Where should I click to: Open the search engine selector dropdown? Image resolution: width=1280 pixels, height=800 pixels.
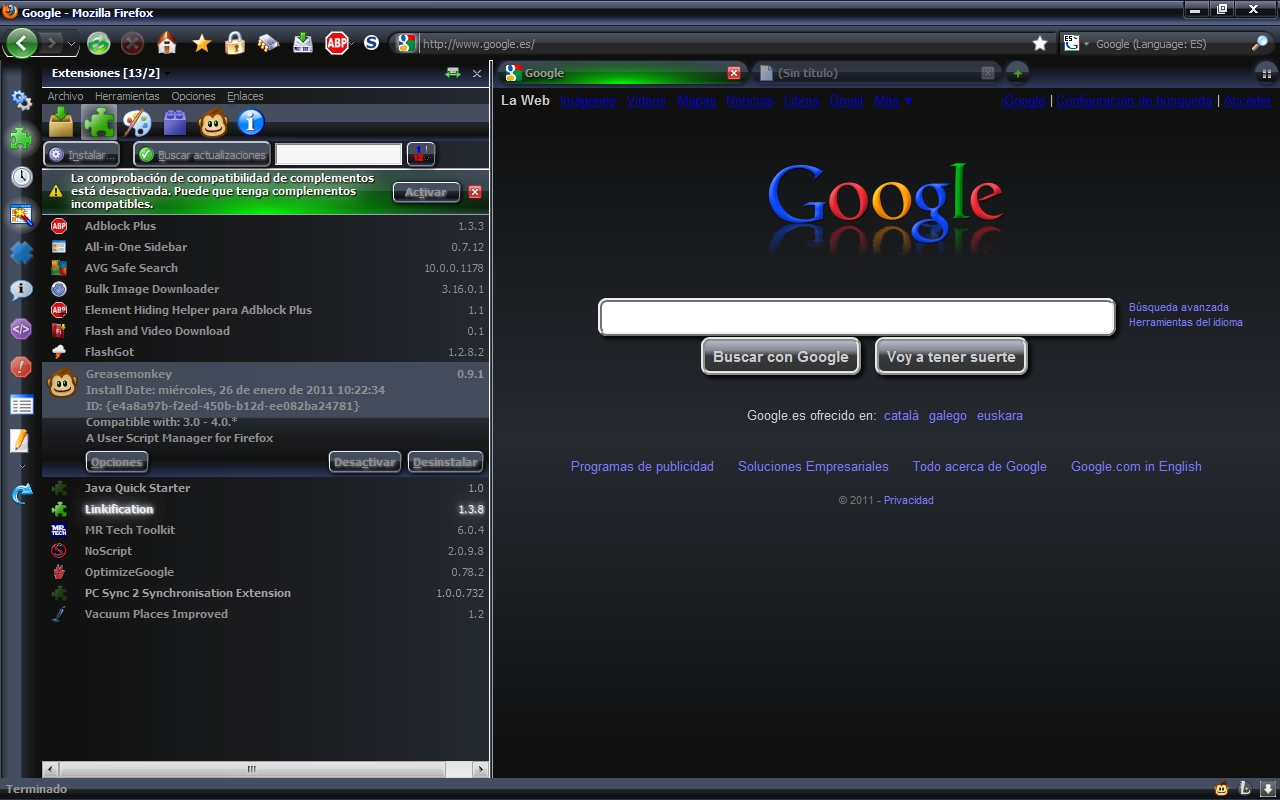[x=1075, y=43]
